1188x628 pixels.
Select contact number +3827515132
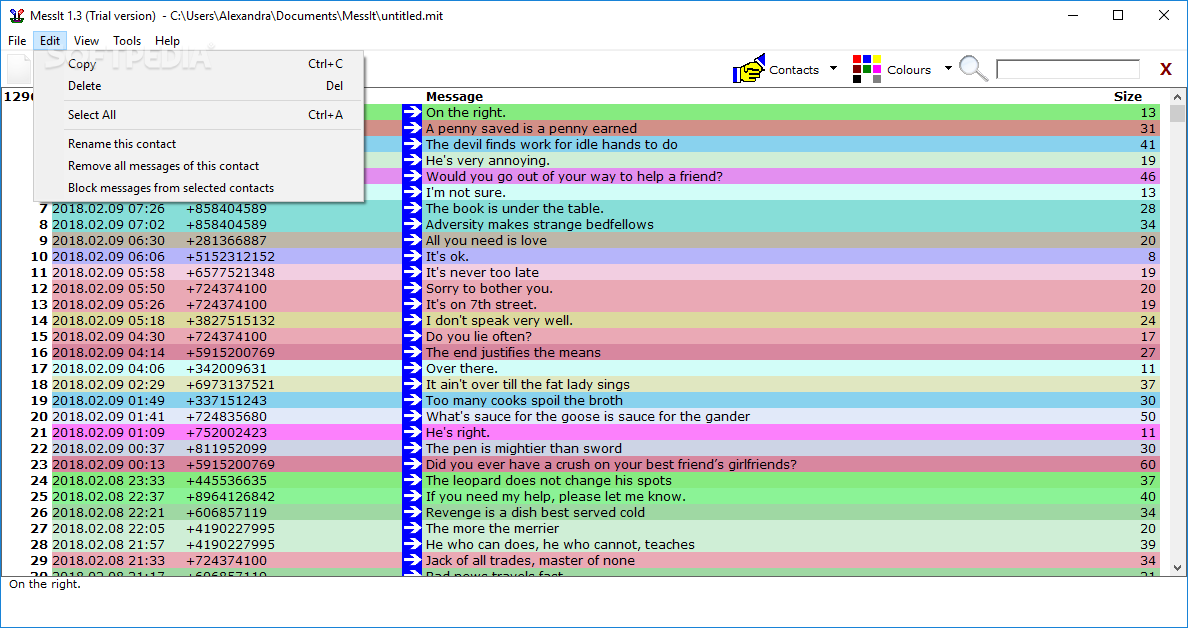tap(230, 320)
